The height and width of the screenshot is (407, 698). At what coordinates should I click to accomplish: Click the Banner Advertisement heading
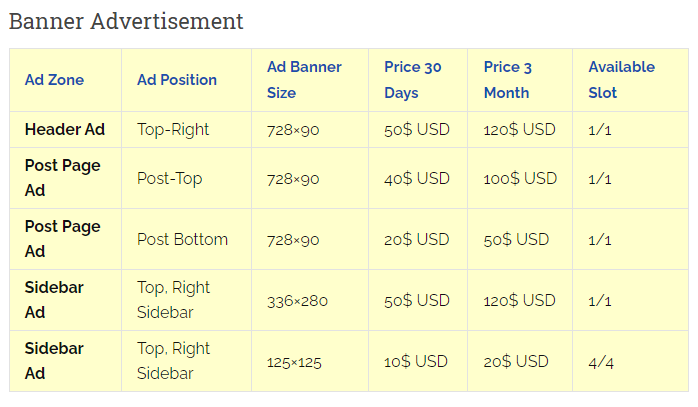126,21
